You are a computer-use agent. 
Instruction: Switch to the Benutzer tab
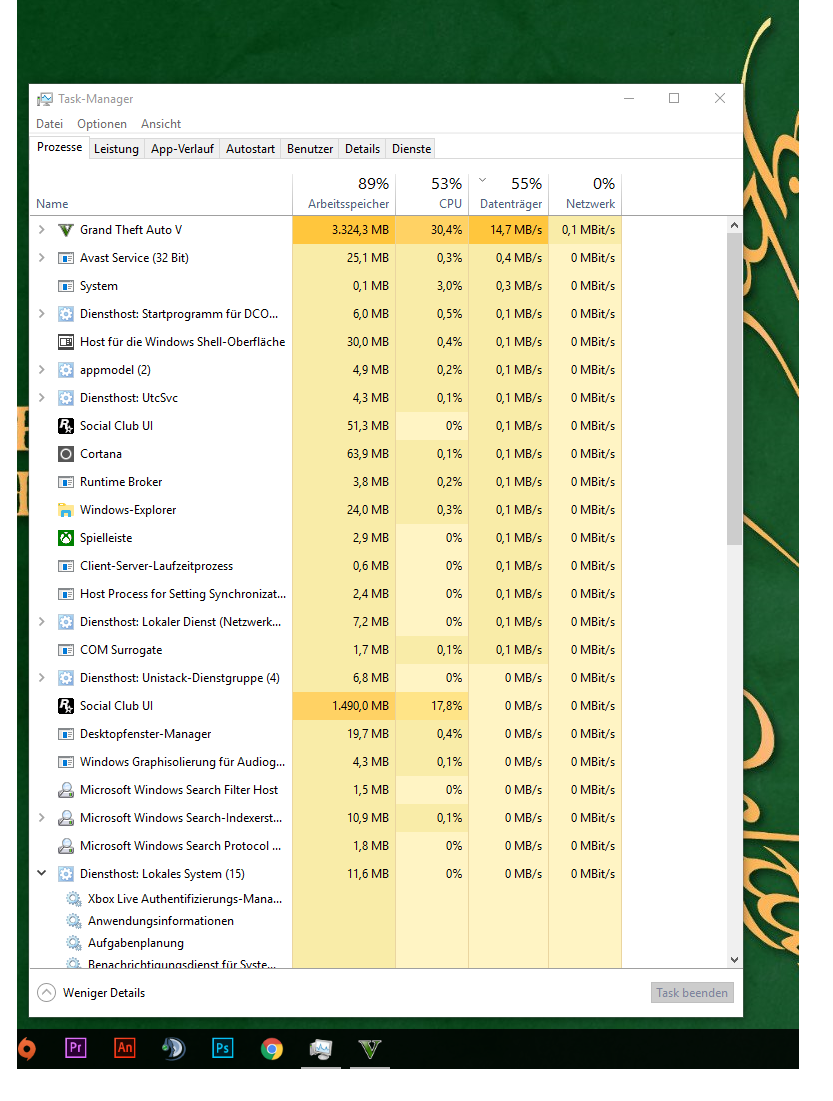pos(310,149)
